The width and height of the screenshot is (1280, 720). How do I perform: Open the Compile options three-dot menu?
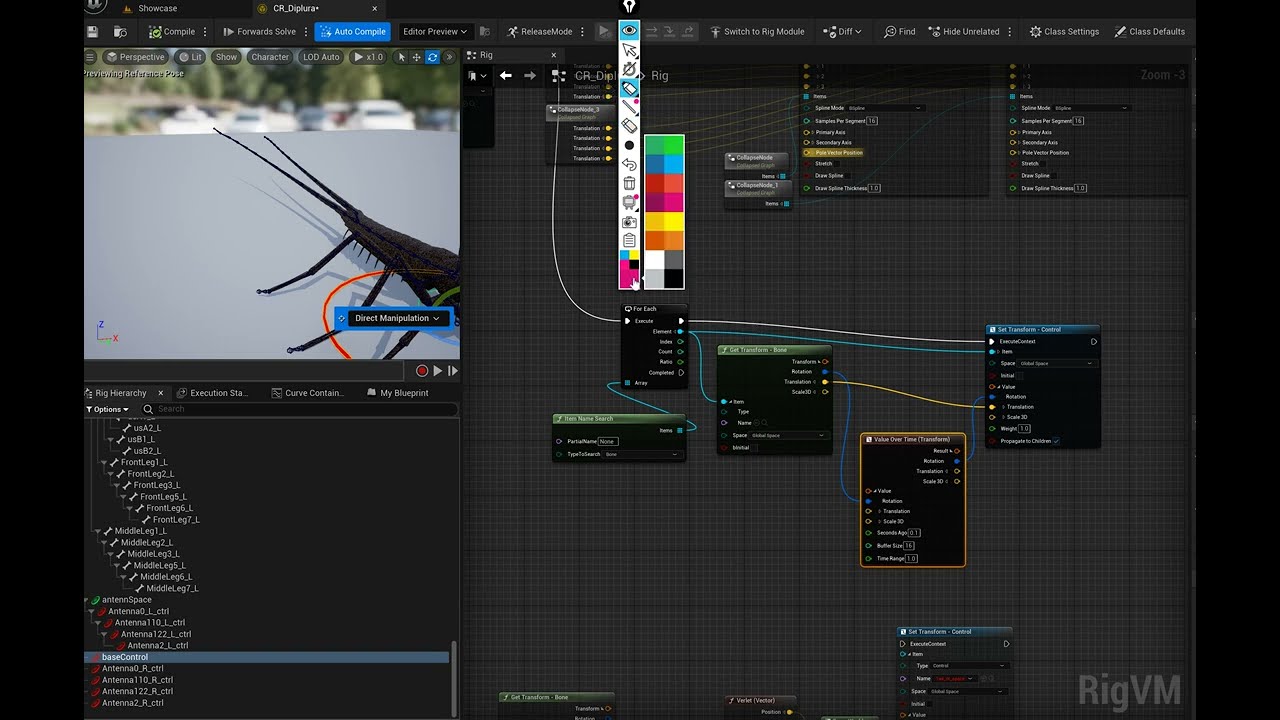[x=207, y=32]
